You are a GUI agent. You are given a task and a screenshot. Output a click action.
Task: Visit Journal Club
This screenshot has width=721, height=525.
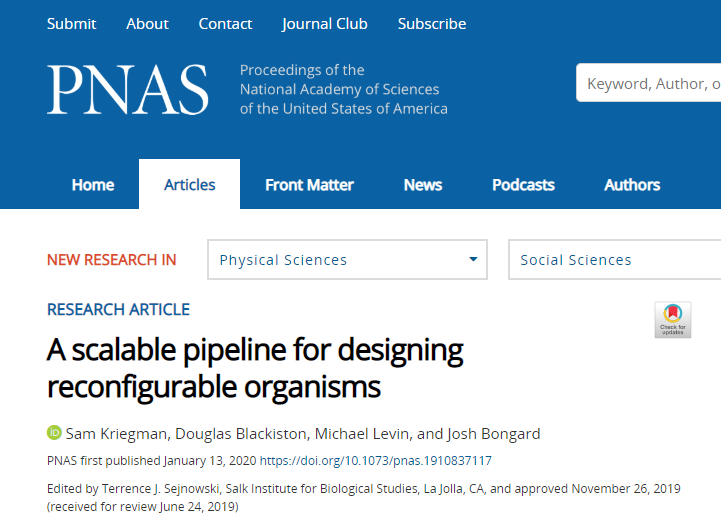coord(325,23)
